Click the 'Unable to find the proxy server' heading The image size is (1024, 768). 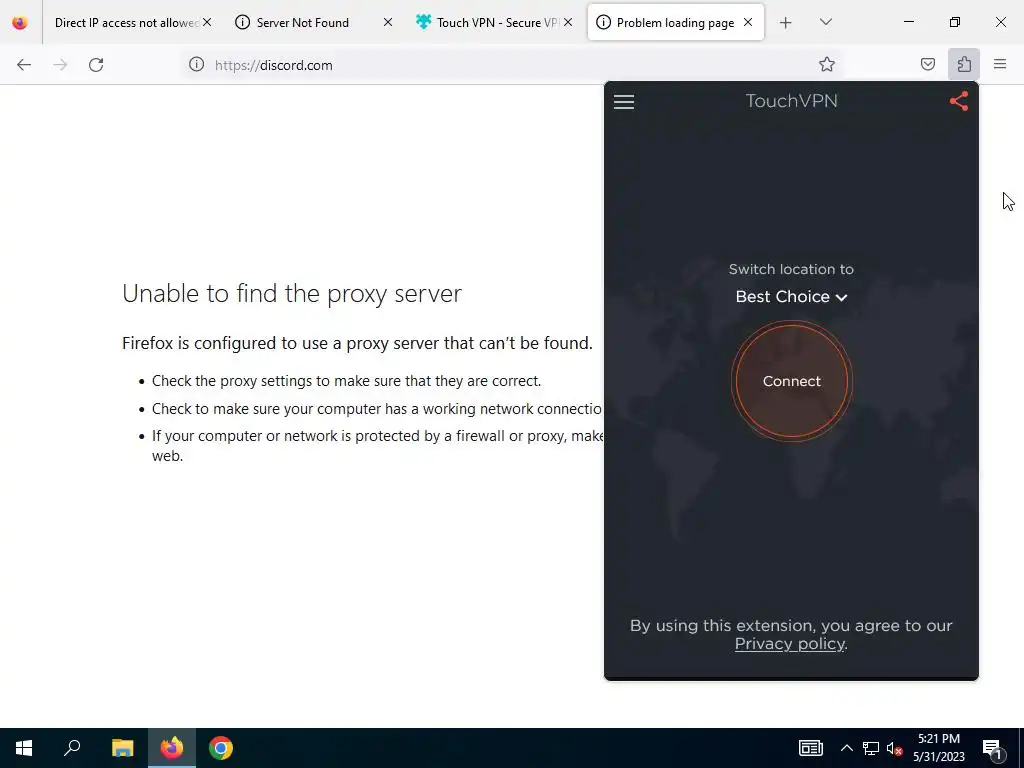(x=292, y=294)
